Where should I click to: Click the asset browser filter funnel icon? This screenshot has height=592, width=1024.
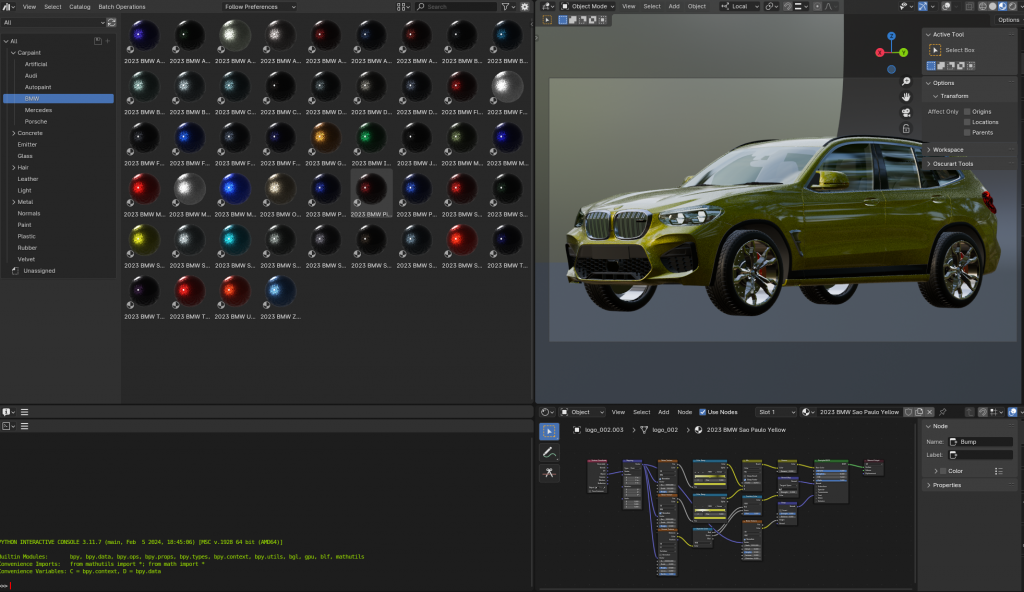[x=507, y=6]
